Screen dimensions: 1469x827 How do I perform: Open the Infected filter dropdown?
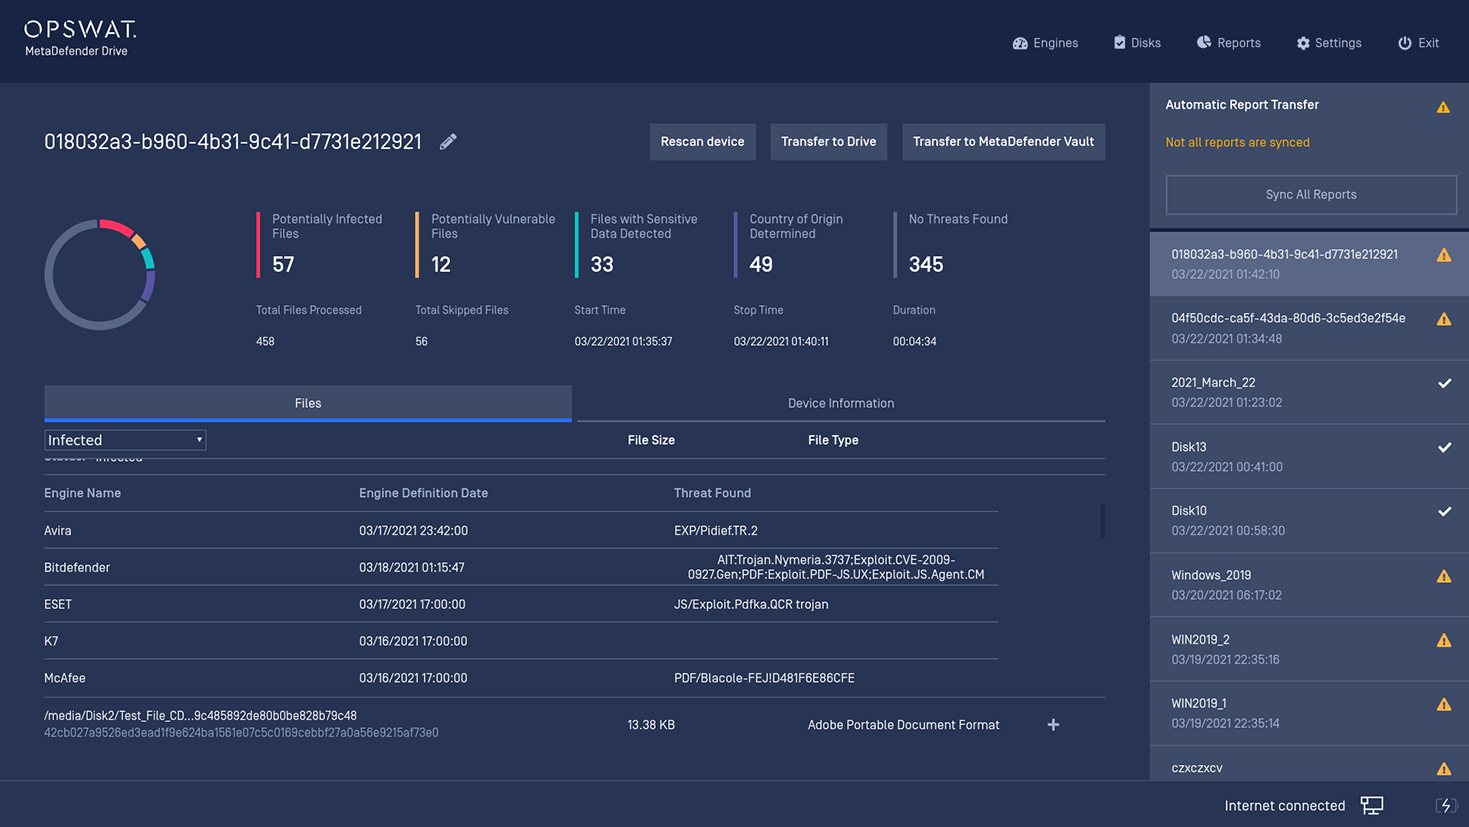pos(125,440)
